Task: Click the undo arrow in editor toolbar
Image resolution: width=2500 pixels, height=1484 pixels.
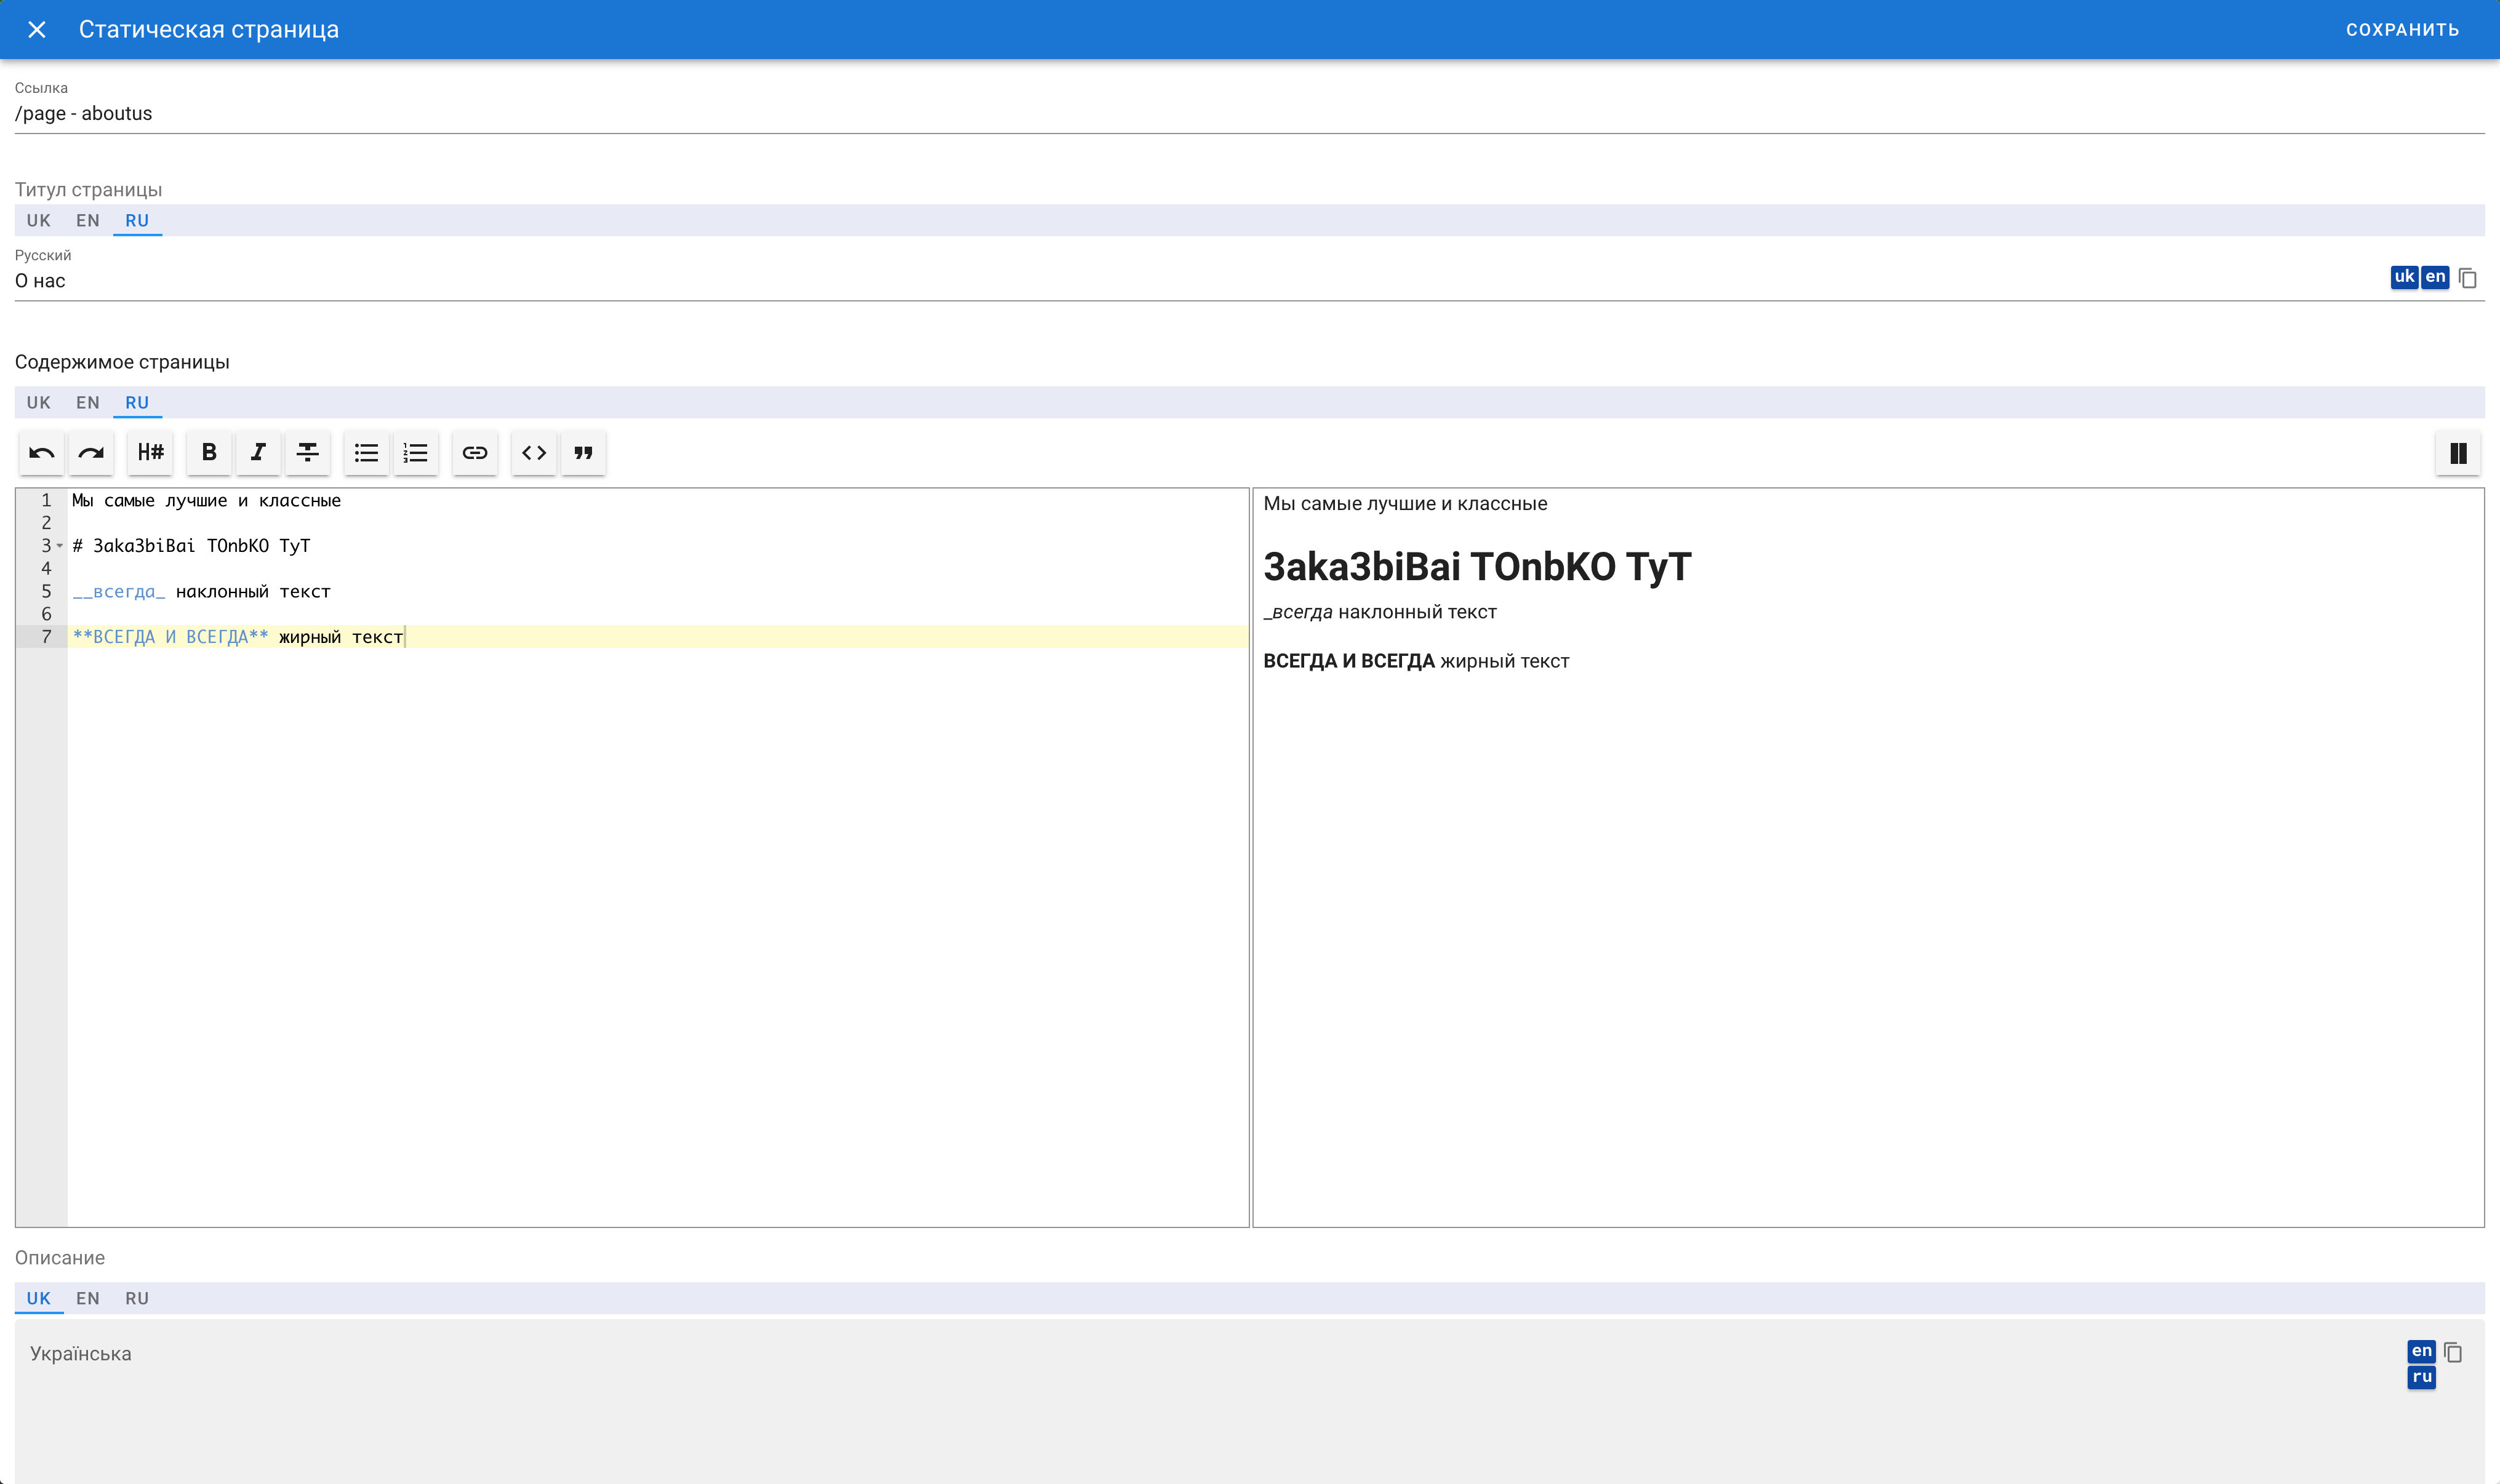Action: [x=42, y=453]
